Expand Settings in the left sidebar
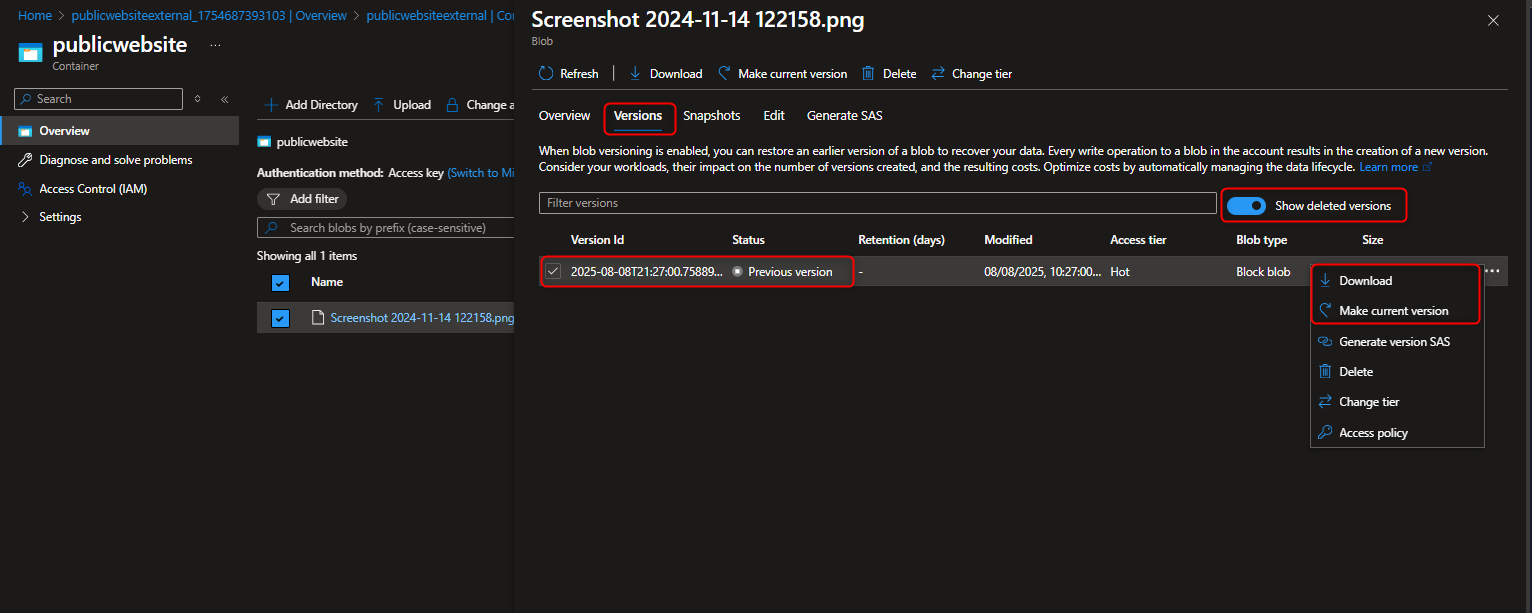The width and height of the screenshot is (1532, 613). [60, 216]
